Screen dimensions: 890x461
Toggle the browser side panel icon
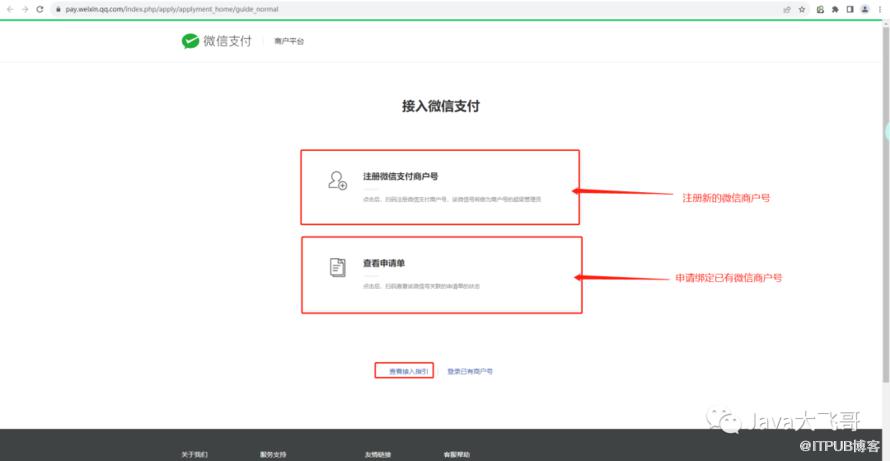point(850,10)
